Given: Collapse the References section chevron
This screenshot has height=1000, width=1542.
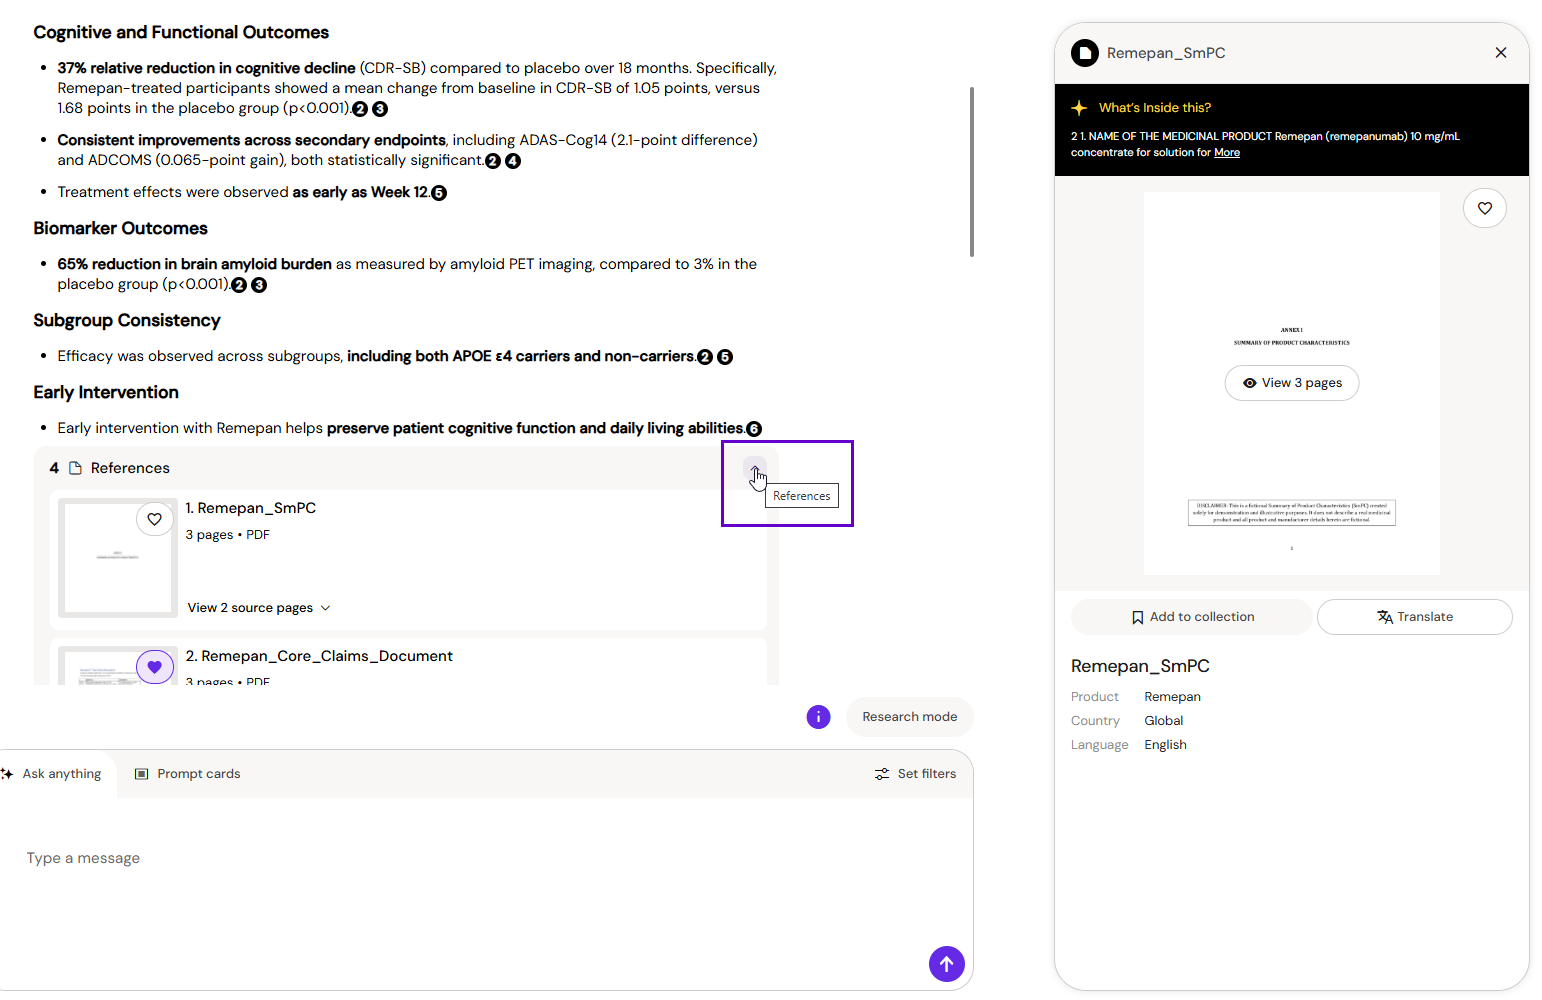Looking at the screenshot, I should [754, 469].
